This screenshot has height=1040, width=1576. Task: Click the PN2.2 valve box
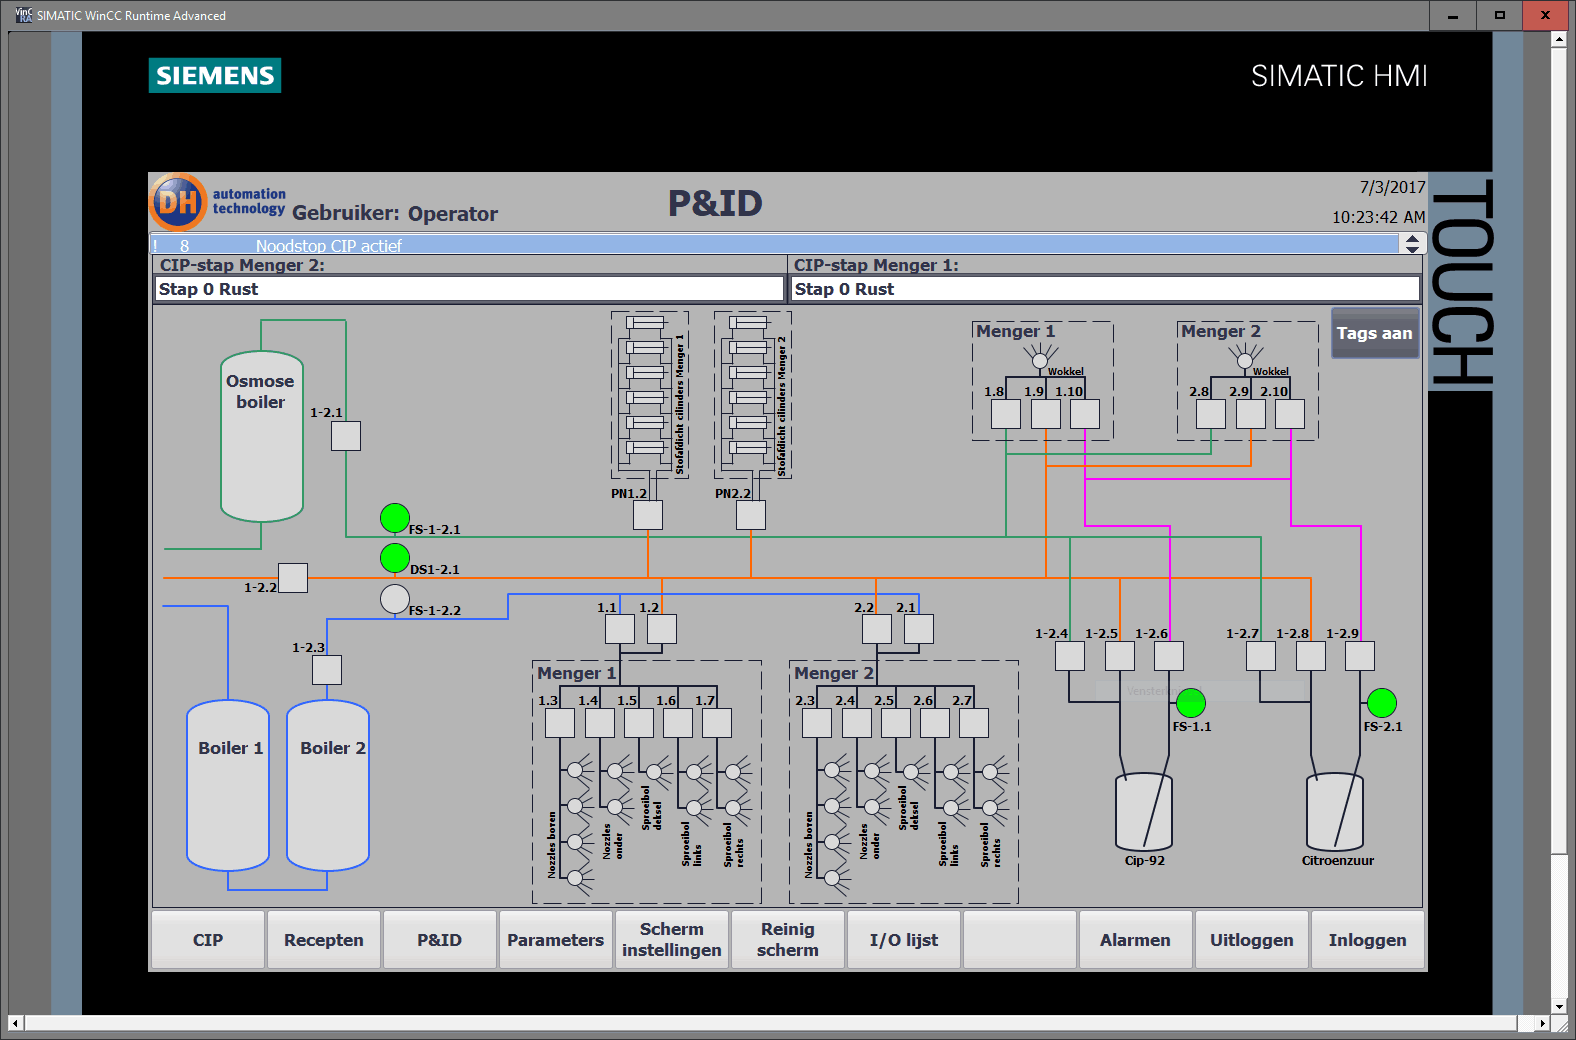pos(751,515)
